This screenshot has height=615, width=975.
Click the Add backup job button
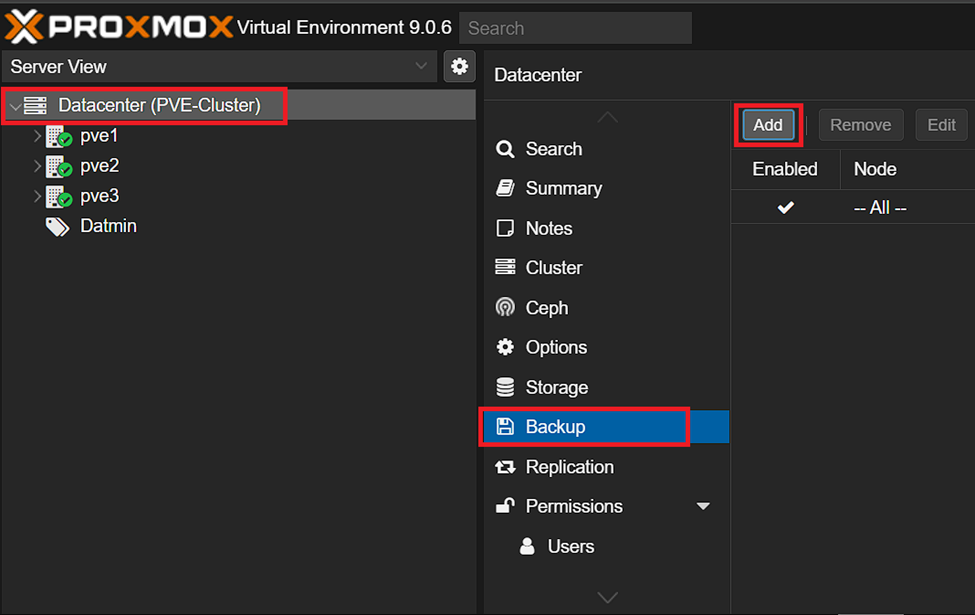point(768,125)
